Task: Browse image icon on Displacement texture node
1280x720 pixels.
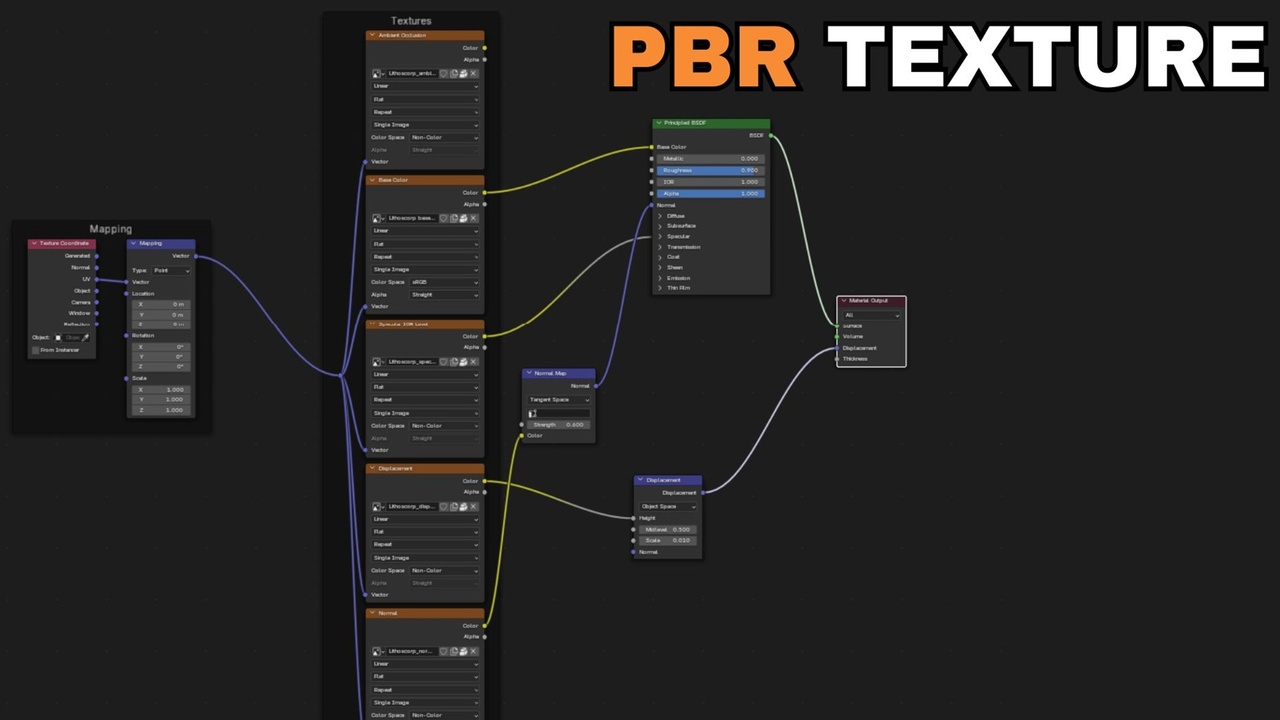Action: click(378, 506)
